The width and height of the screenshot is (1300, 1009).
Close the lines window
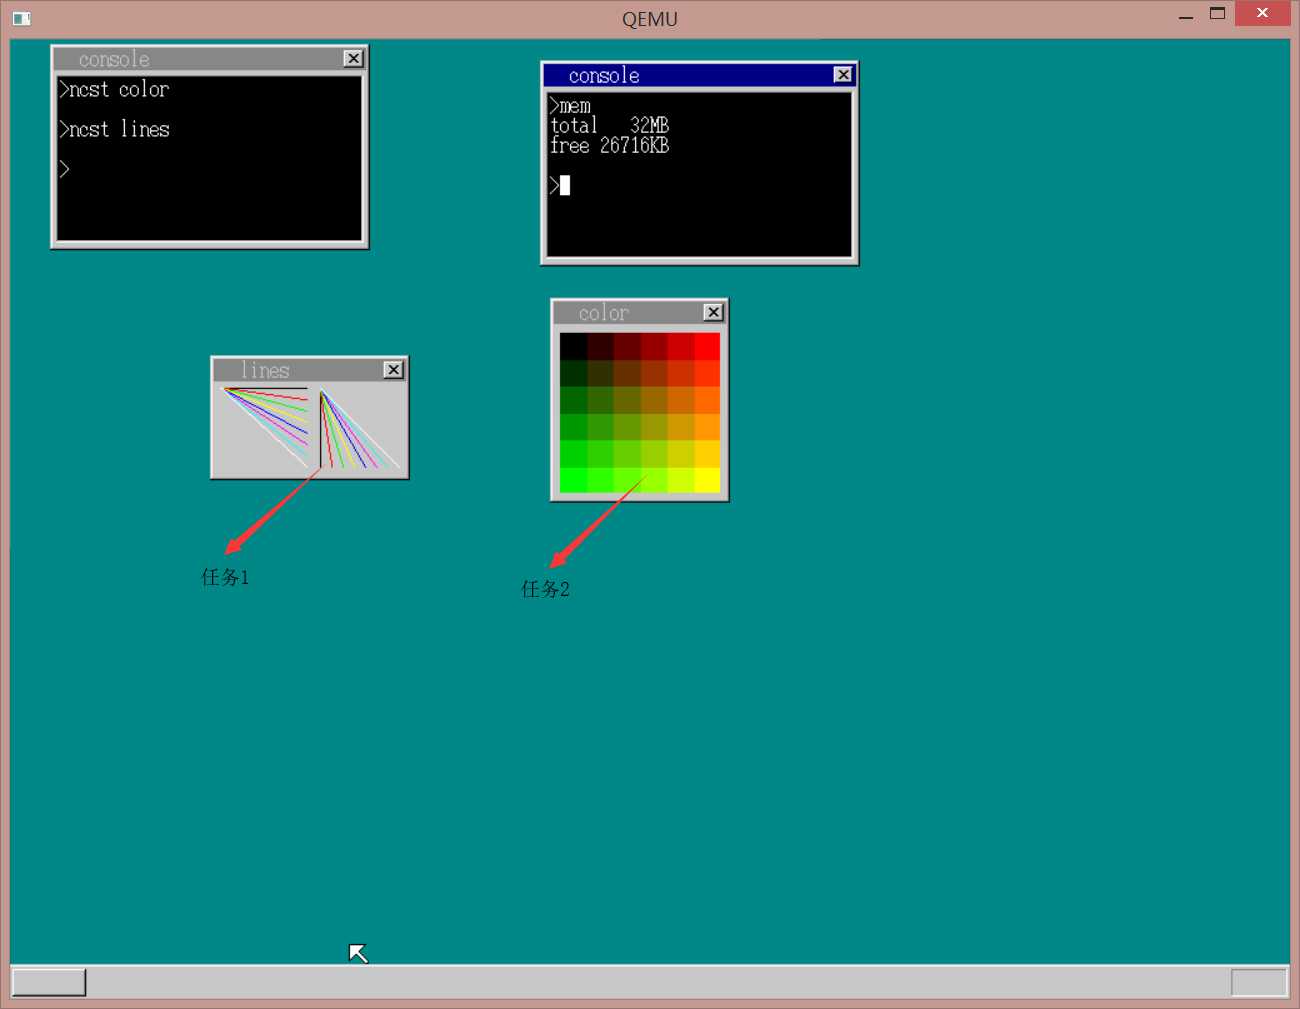[394, 370]
